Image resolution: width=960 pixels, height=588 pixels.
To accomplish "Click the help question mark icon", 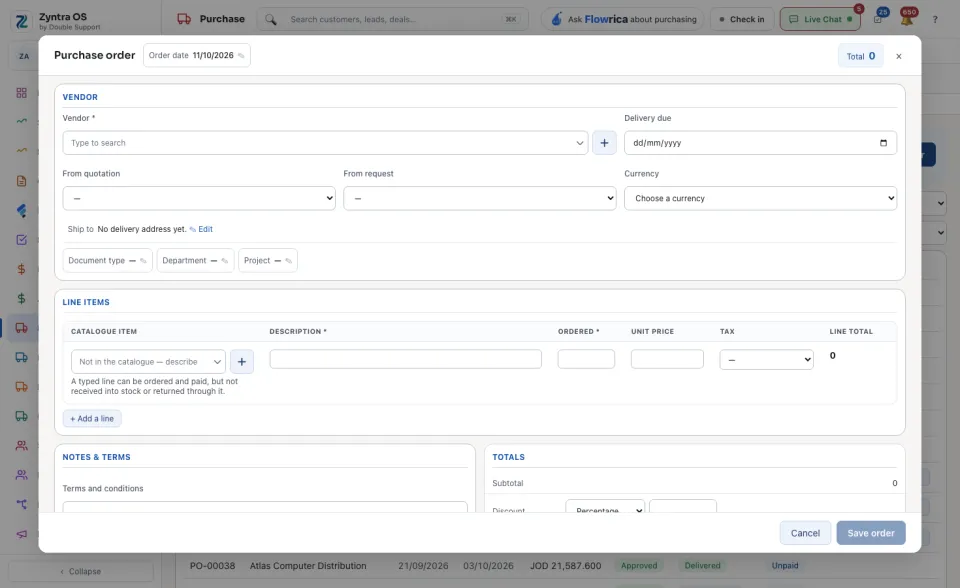I will pos(935,20).
